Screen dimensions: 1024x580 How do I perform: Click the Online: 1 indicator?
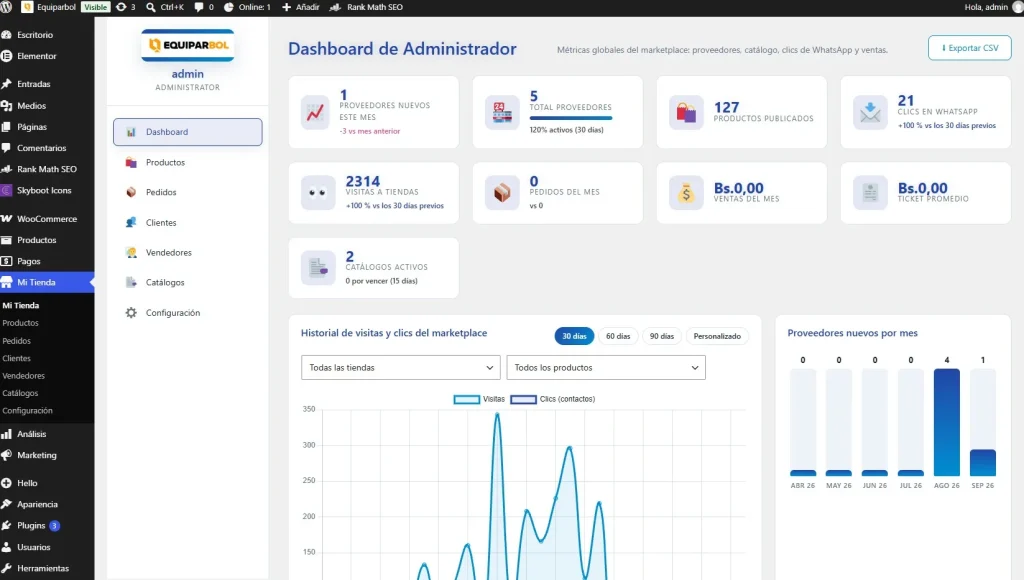pyautogui.click(x=247, y=7)
